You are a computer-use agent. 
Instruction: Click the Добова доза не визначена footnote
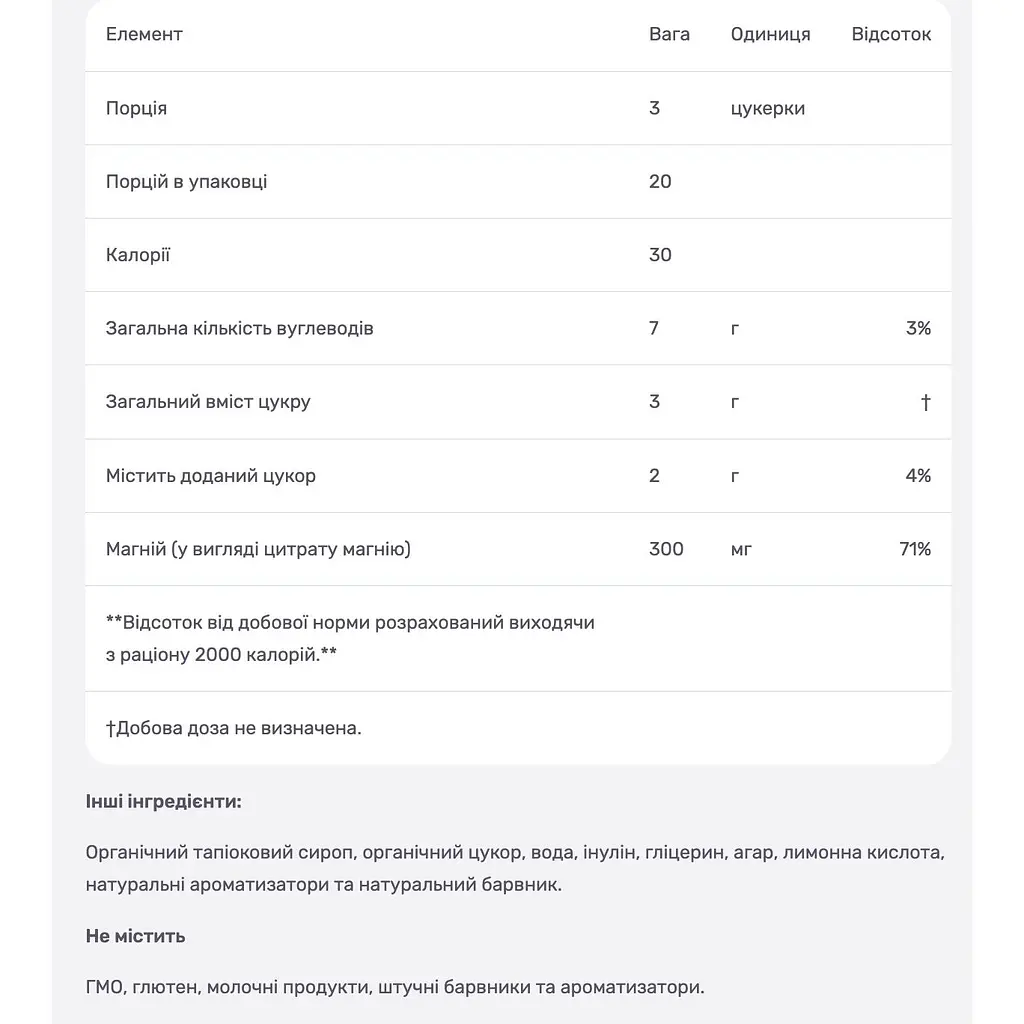point(234,728)
